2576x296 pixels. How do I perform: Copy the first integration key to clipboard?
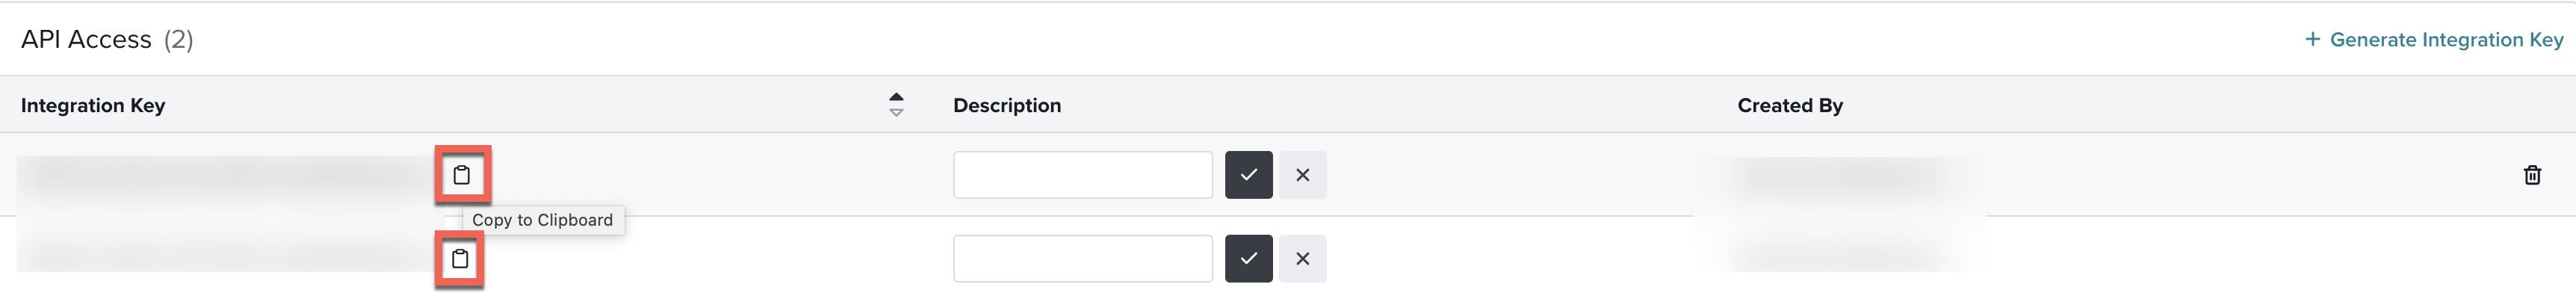click(461, 175)
